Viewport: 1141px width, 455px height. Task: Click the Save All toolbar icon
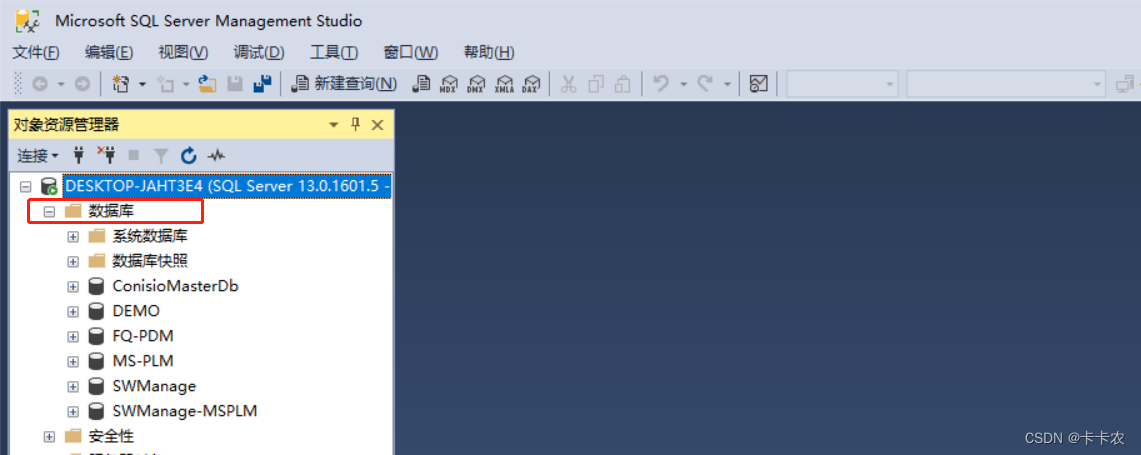262,84
